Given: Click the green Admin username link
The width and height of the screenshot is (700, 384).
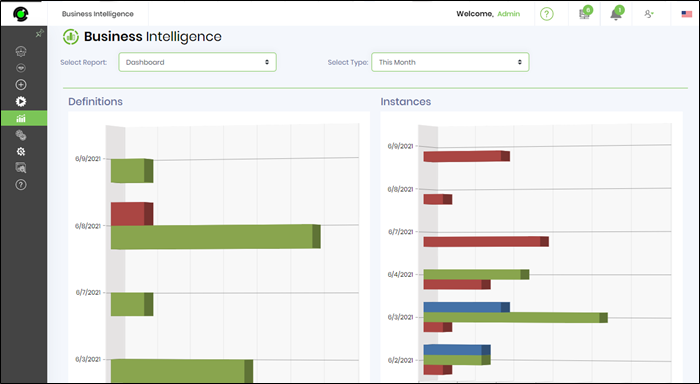Looking at the screenshot, I should 508,14.
